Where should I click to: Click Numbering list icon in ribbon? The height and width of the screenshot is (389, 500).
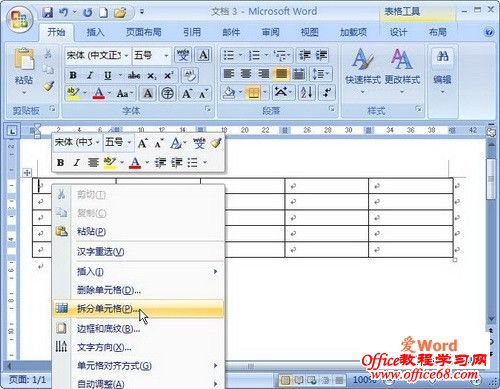pyautogui.click(x=254, y=55)
